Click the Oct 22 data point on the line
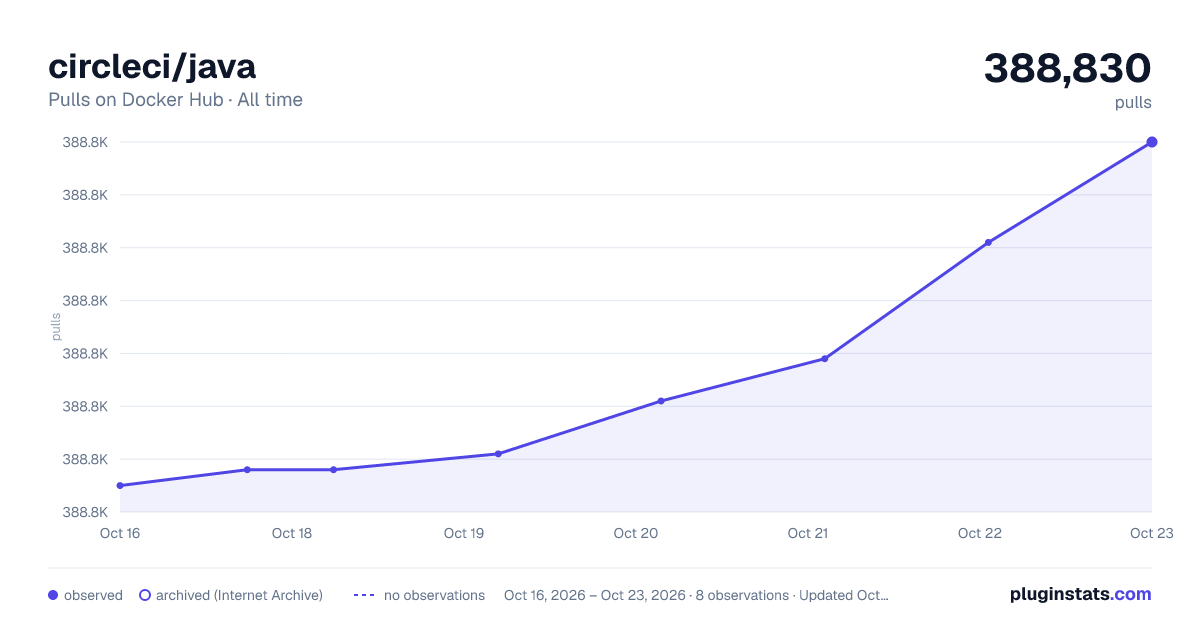The height and width of the screenshot is (630, 1200). point(988,242)
